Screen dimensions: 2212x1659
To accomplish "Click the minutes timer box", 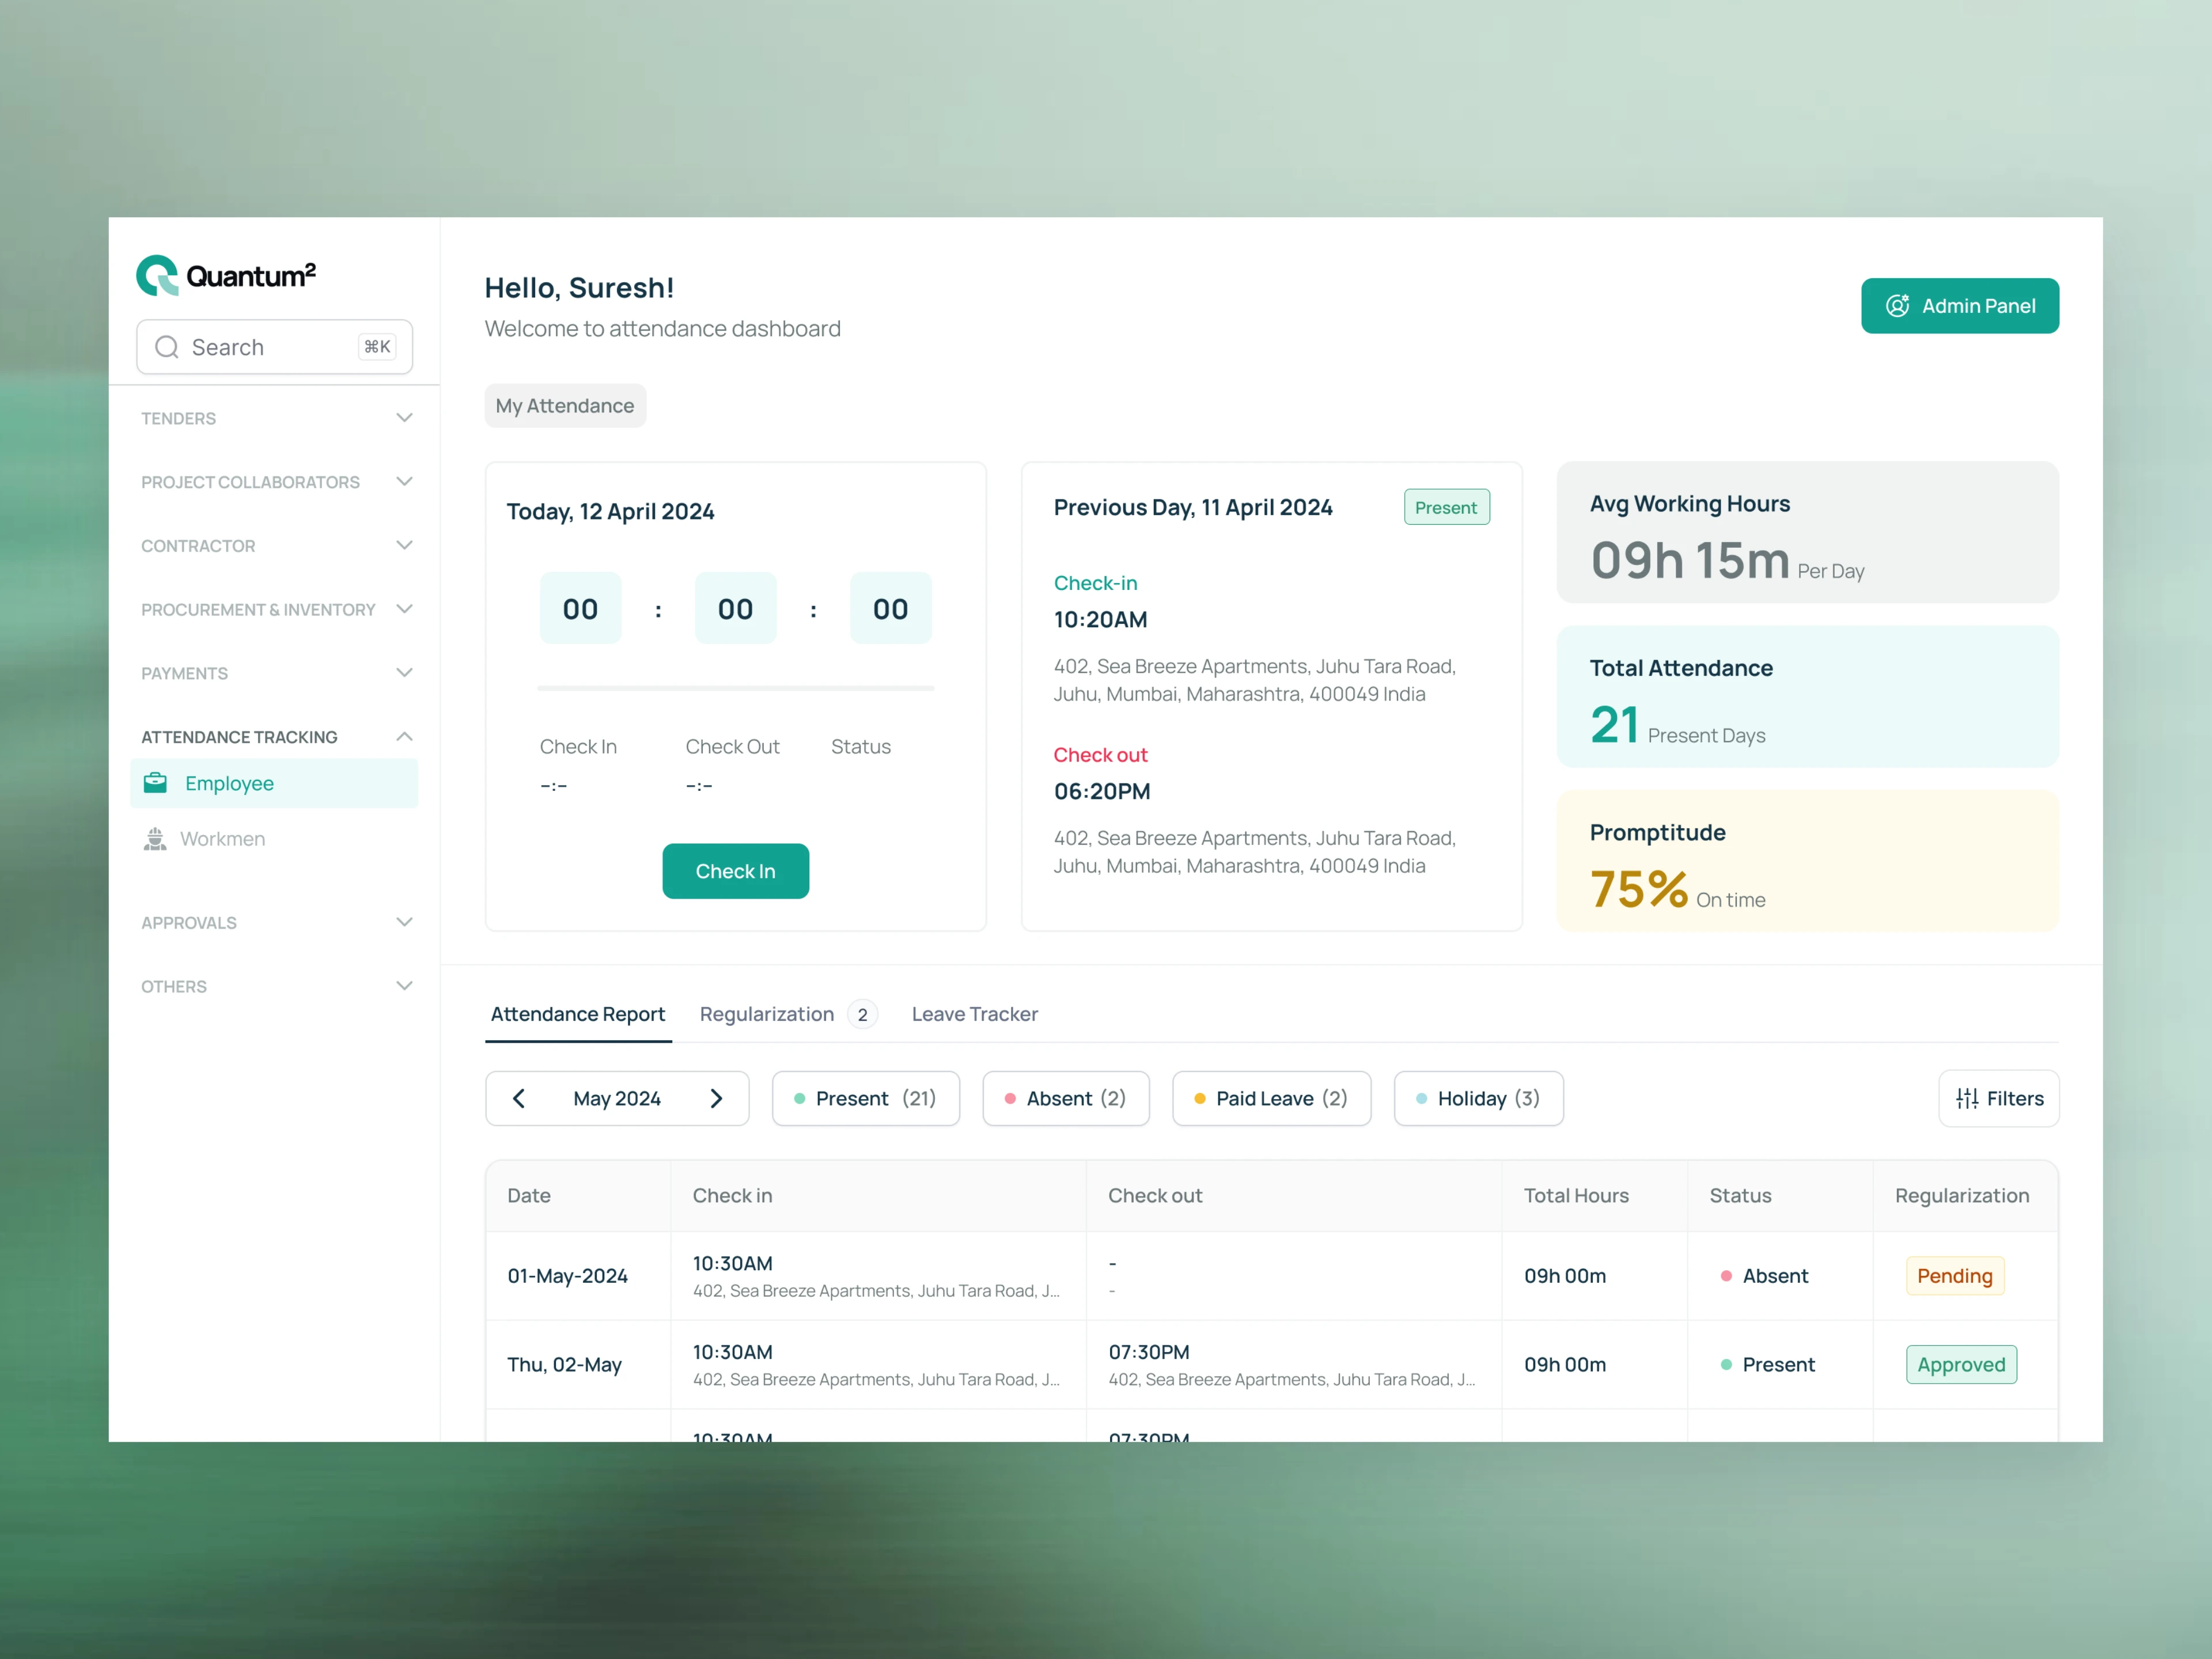I will coord(735,608).
